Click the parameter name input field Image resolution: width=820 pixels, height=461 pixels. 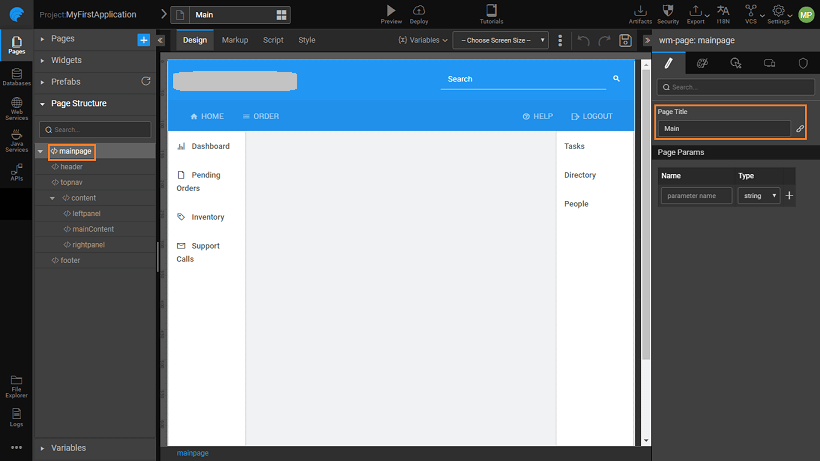(x=697, y=196)
